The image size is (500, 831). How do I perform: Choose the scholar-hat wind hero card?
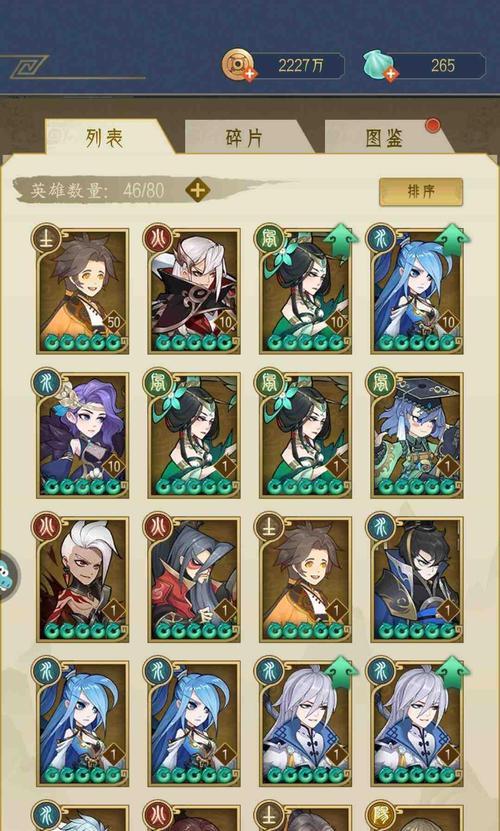(417, 435)
